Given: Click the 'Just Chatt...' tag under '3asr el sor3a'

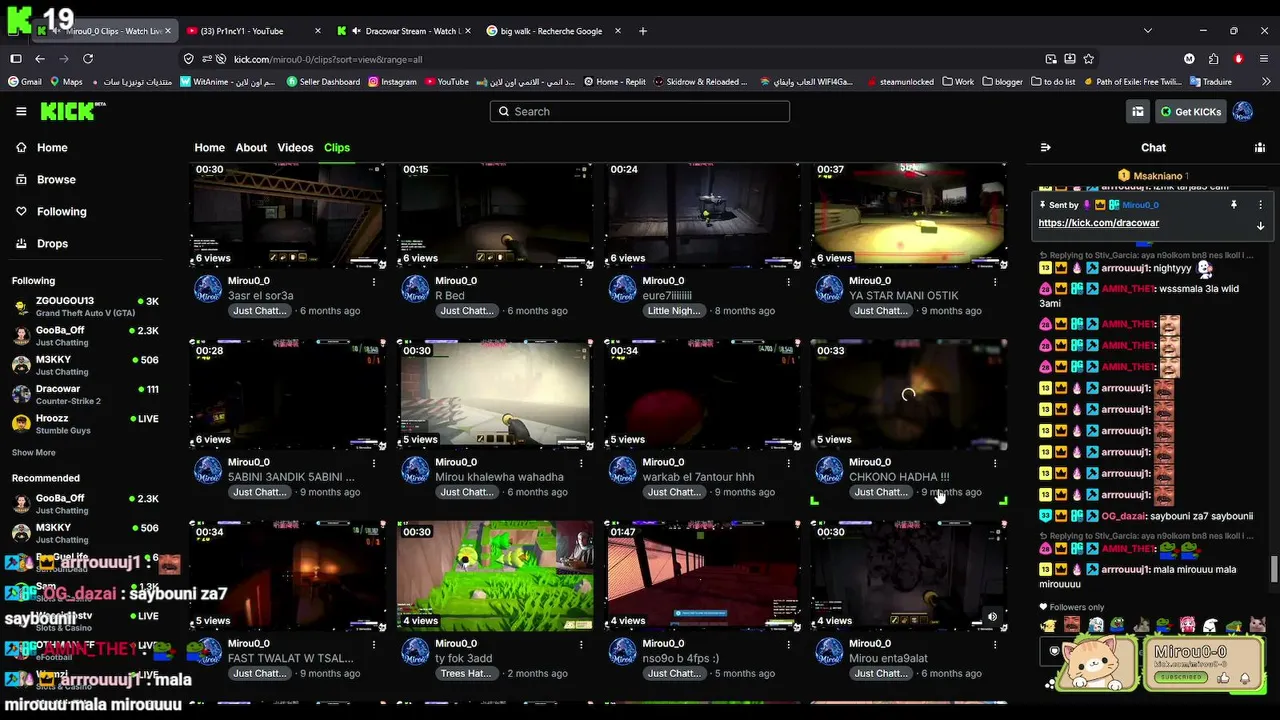Looking at the screenshot, I should tap(260, 311).
